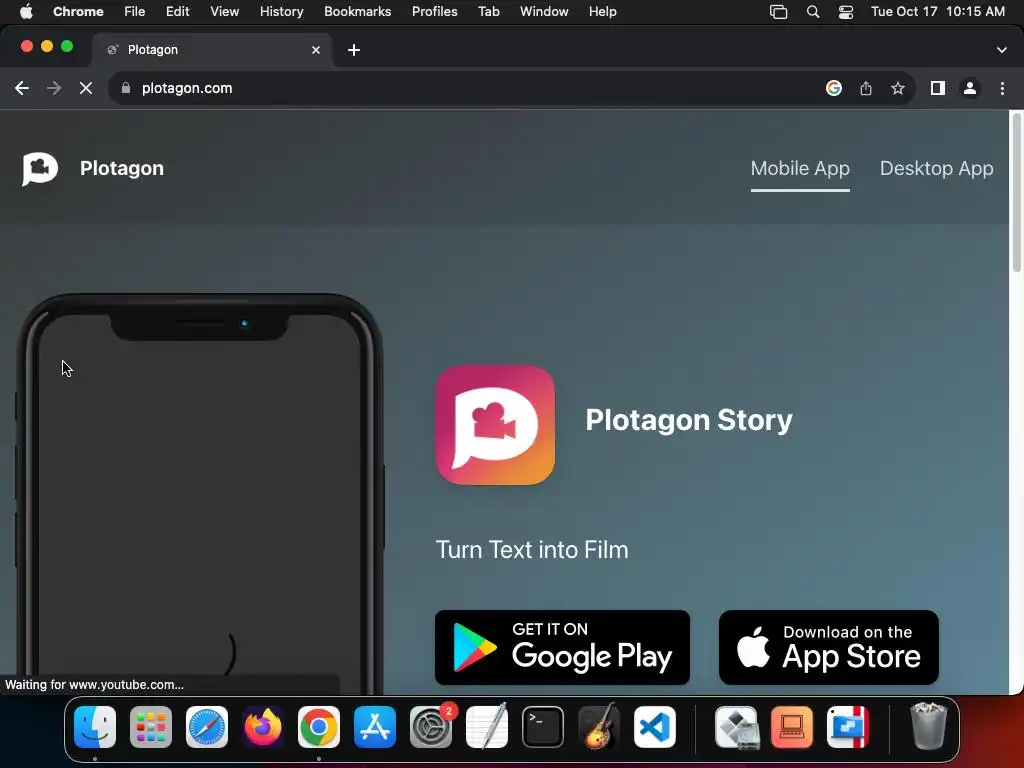Open the Tab menu
The image size is (1024, 768).
click(x=488, y=12)
